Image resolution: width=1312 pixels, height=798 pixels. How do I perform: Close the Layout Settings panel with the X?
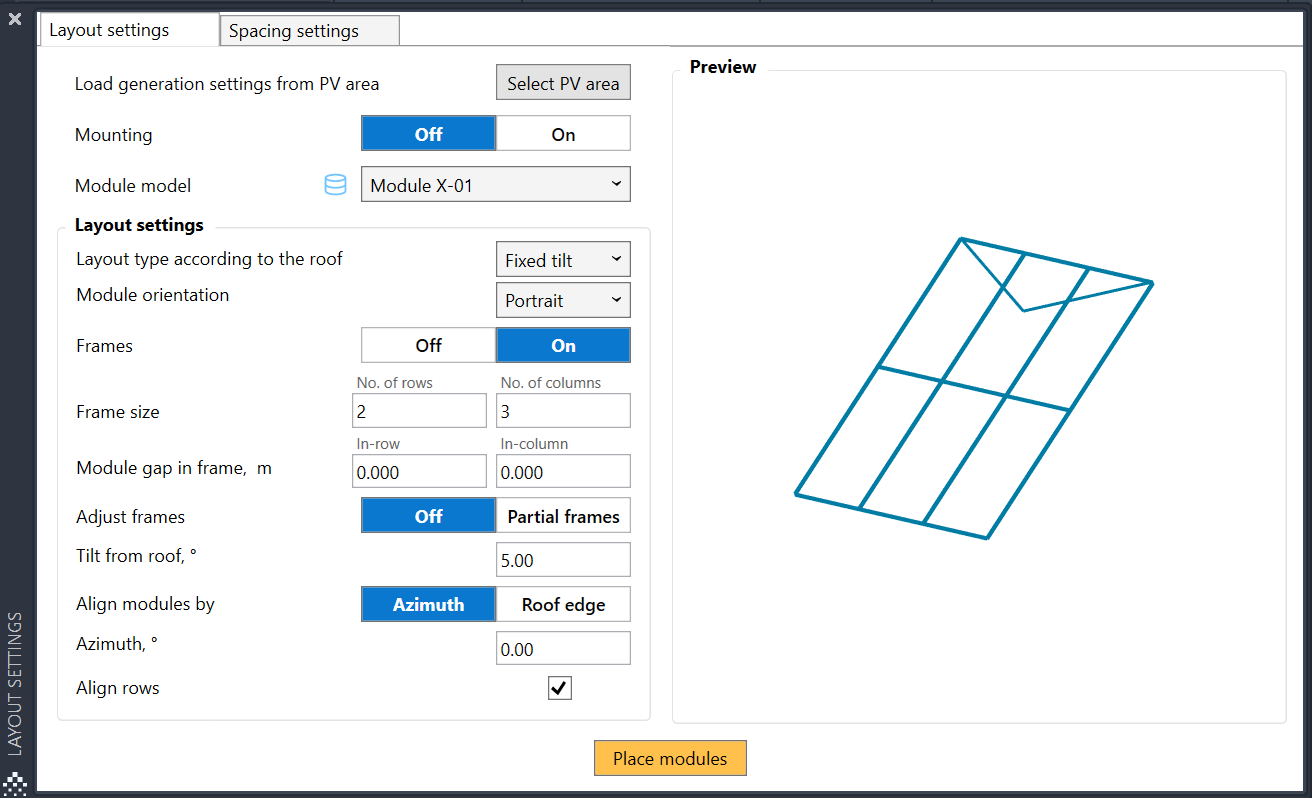14,18
